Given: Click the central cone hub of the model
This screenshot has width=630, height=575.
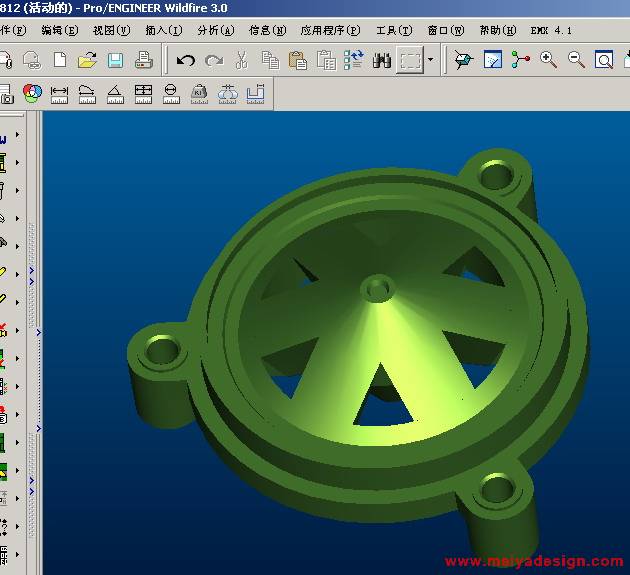Looking at the screenshot, I should click(x=377, y=288).
